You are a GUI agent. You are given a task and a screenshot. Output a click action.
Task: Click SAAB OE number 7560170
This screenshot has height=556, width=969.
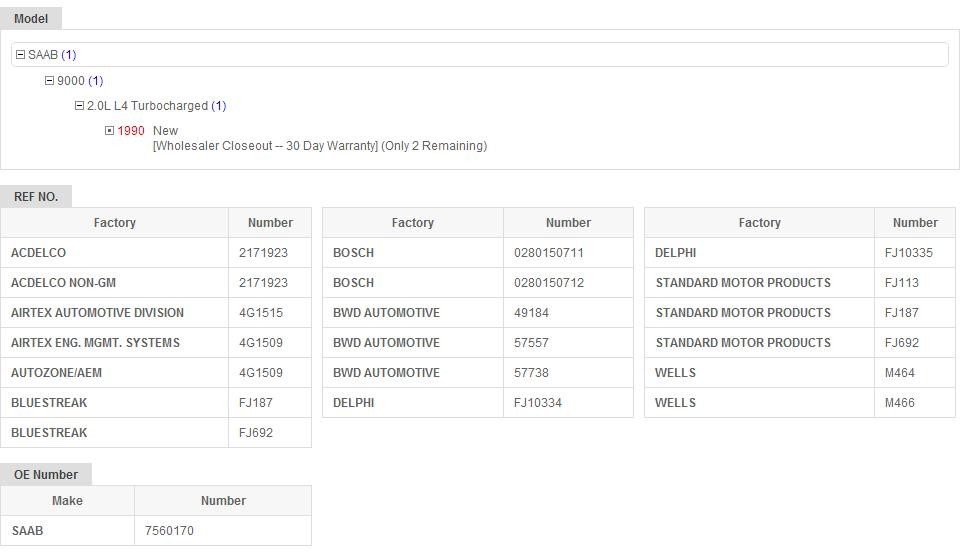click(x=169, y=531)
